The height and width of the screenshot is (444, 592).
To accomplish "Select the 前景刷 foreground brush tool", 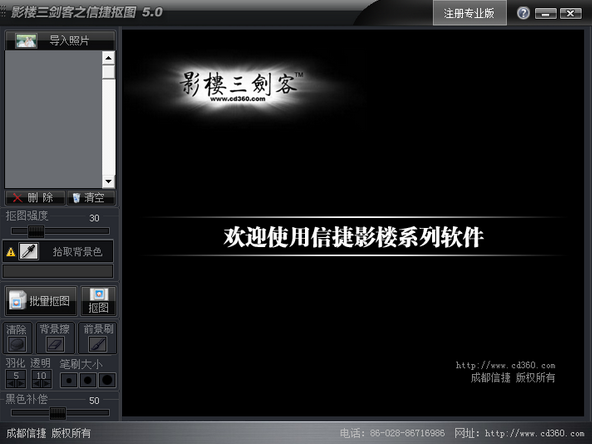I will (x=97, y=344).
